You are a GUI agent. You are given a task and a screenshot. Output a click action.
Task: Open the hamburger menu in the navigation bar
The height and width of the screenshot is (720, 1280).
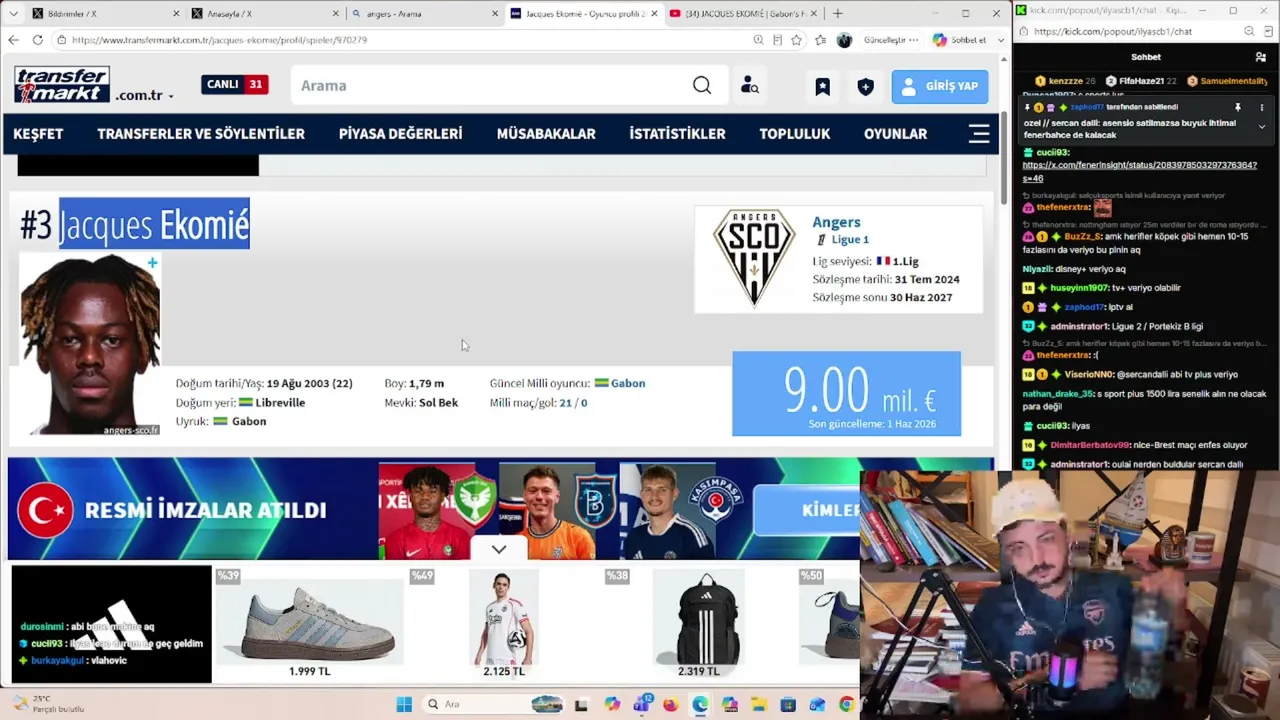(979, 134)
